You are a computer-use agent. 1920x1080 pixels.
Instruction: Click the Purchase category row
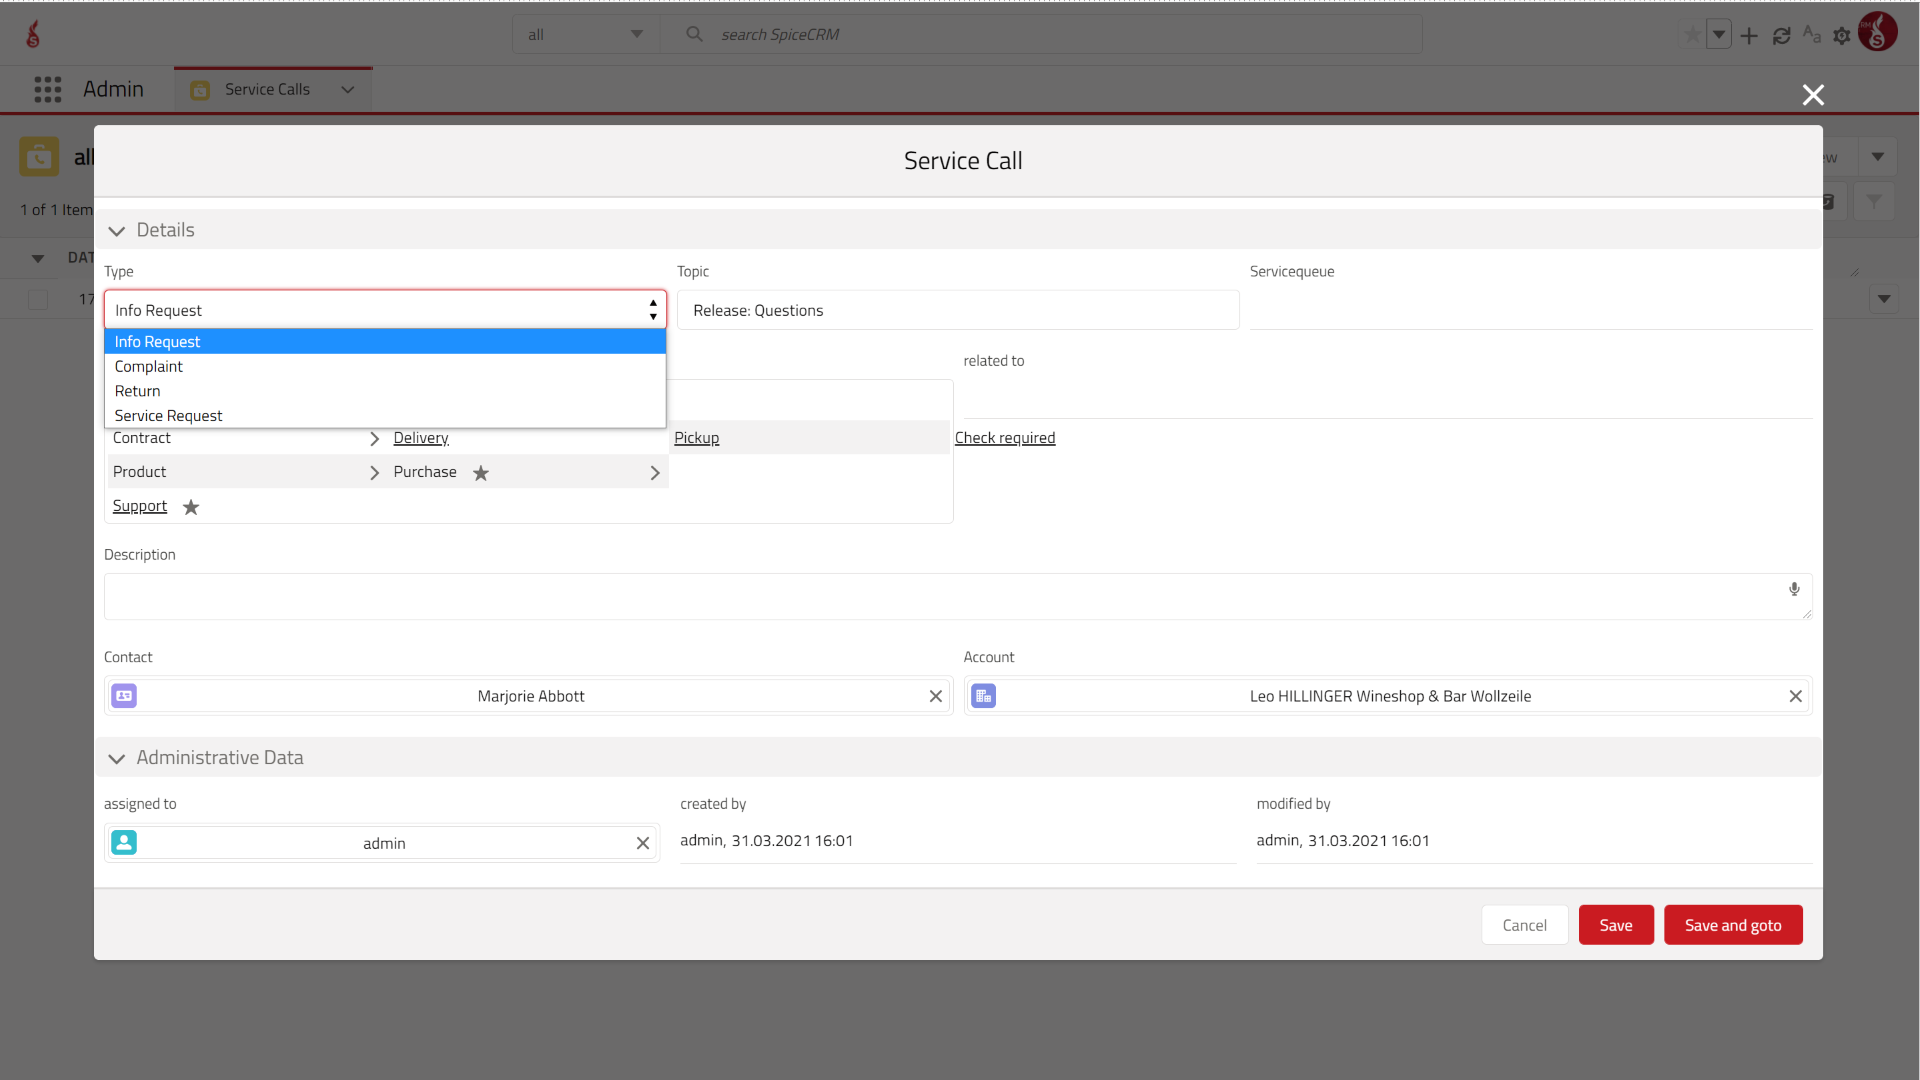tap(528, 472)
